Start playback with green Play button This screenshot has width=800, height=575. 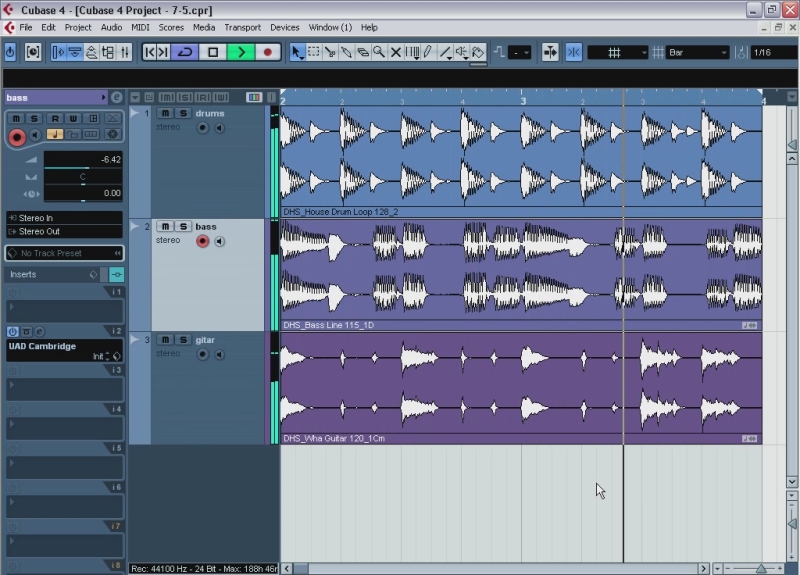[241, 52]
